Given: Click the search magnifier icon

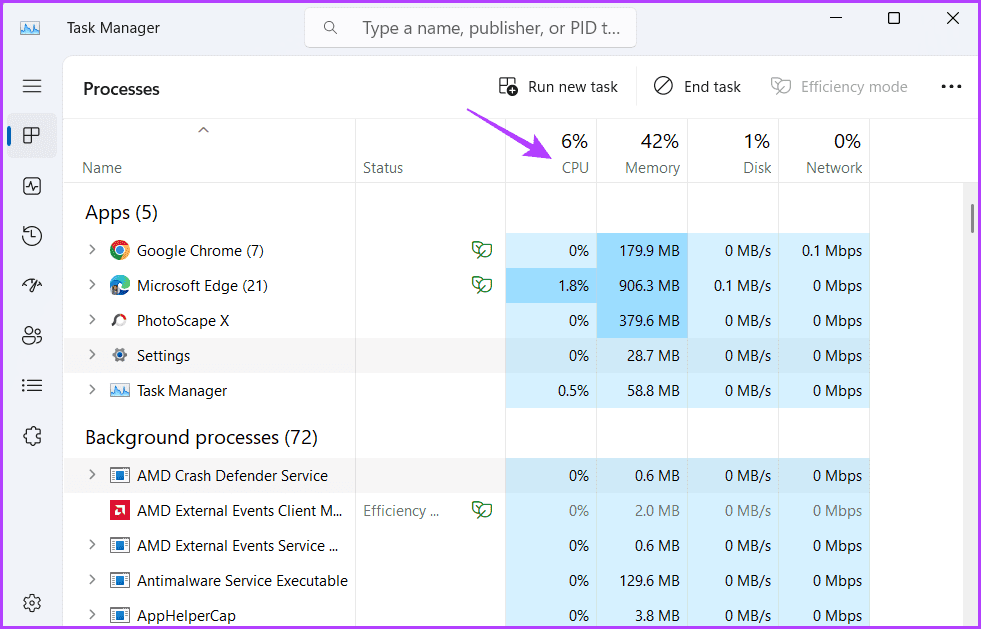Looking at the screenshot, I should coord(330,28).
